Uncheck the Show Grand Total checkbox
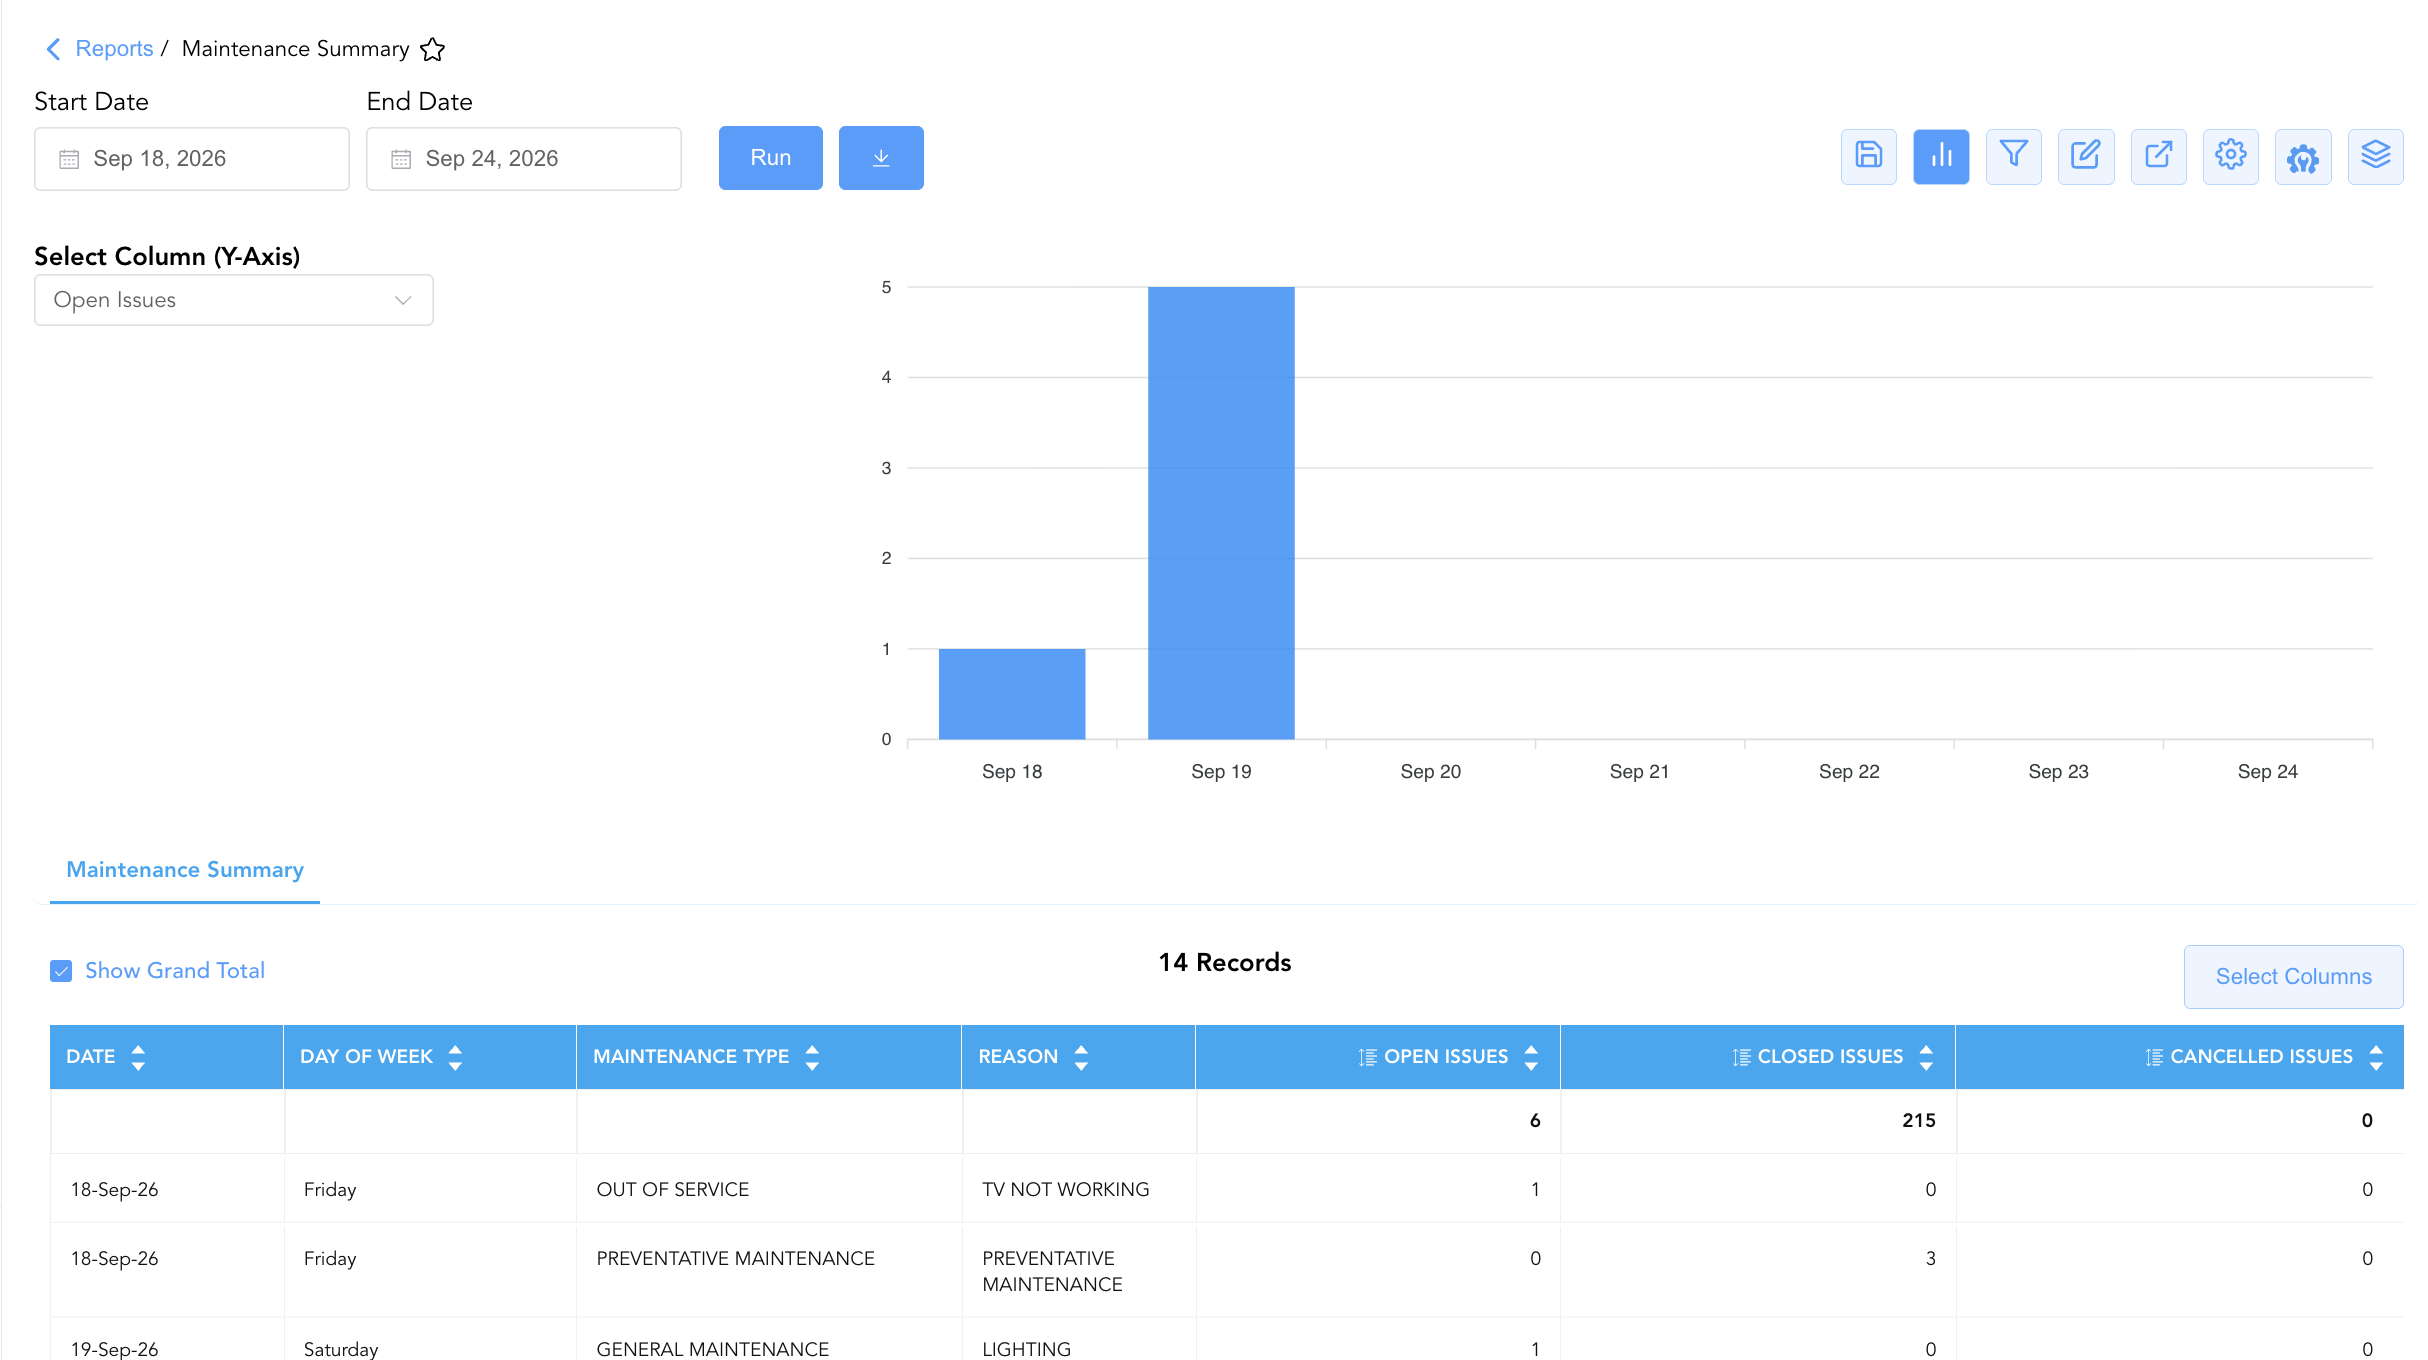2428x1360 pixels. [61, 971]
